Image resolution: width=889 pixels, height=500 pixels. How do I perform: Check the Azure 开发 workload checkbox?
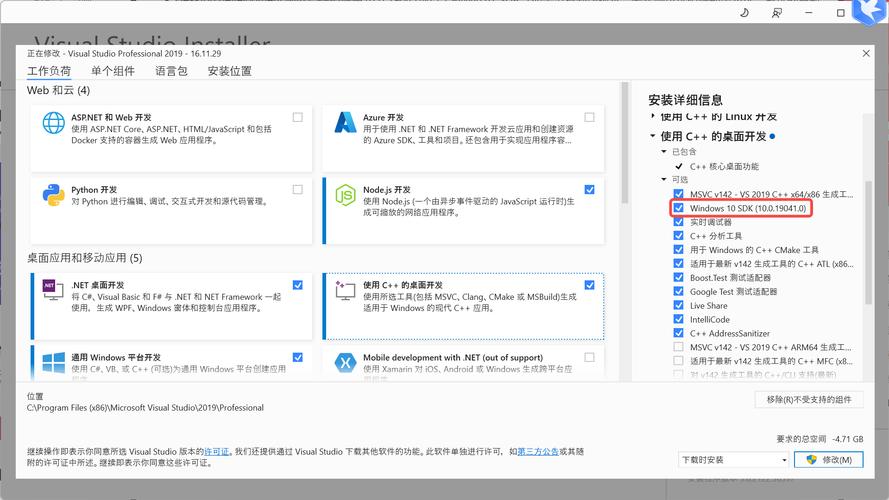590,117
